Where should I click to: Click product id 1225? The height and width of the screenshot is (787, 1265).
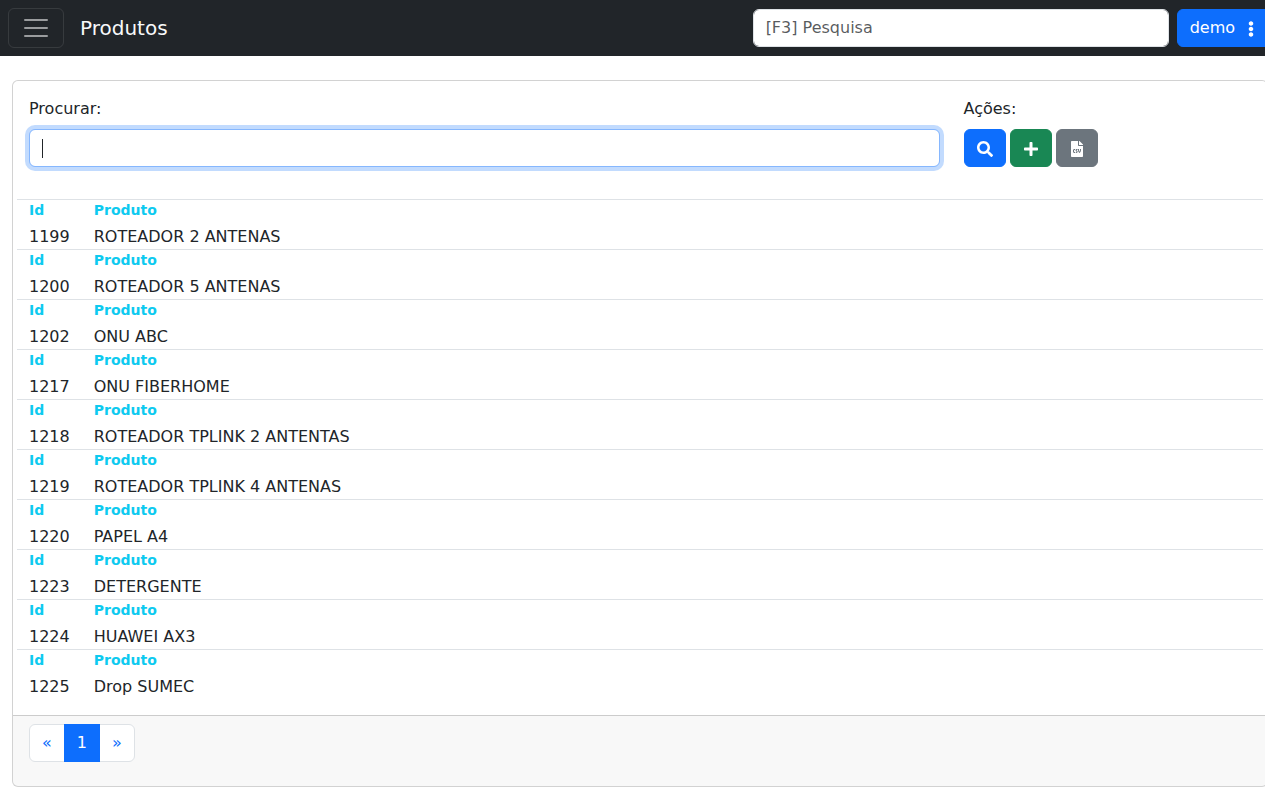click(x=49, y=687)
